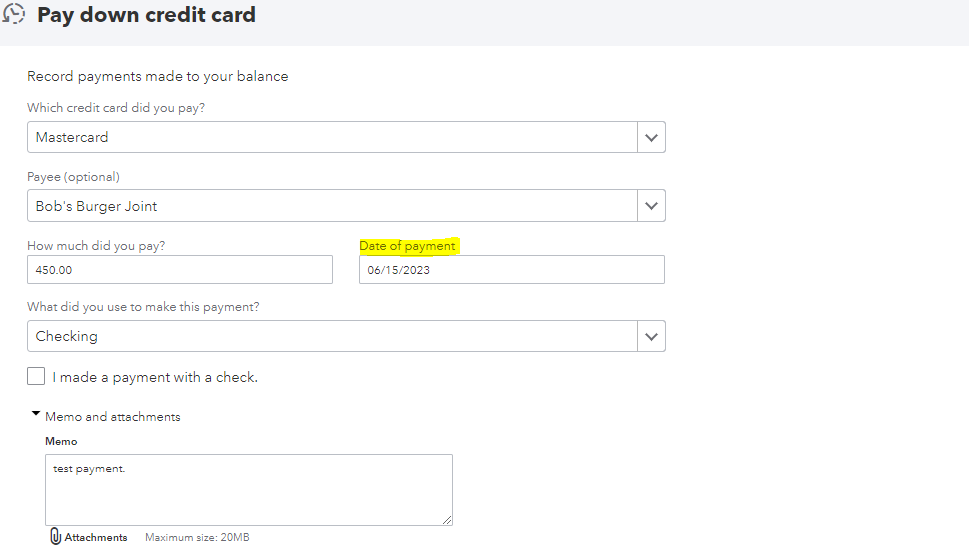Open the credit card dropdown arrow
Viewport: 969px width, 553px height.
[x=651, y=137]
